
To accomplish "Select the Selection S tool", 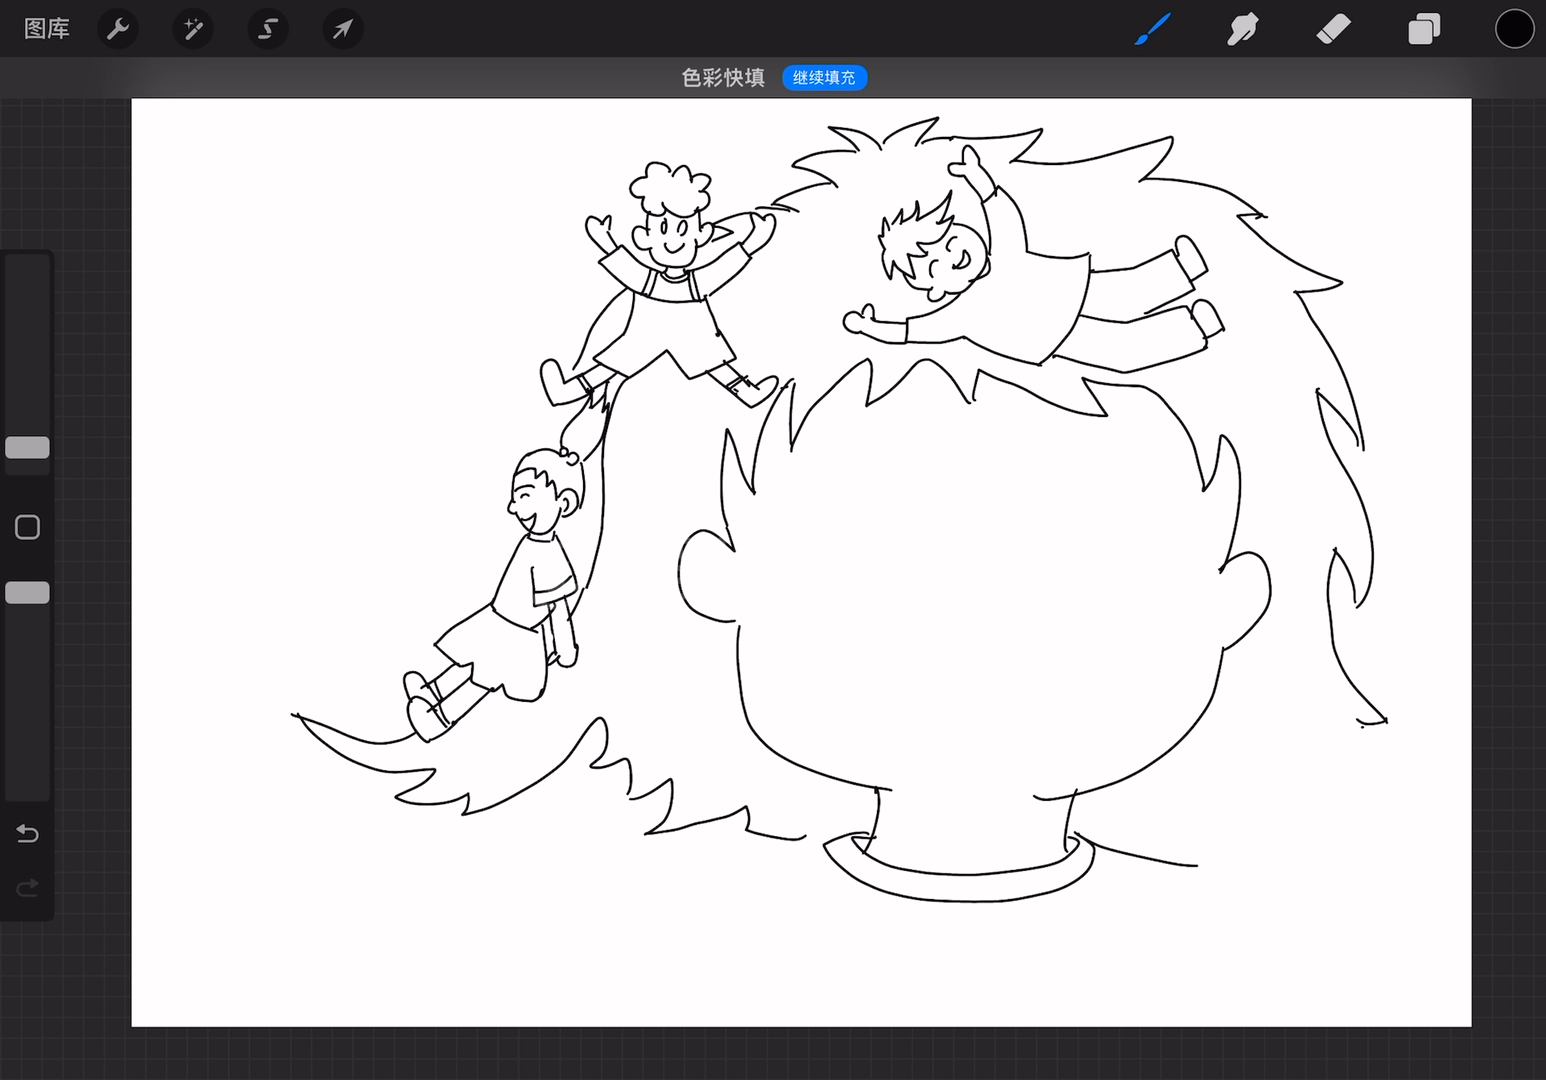I will tap(268, 29).
